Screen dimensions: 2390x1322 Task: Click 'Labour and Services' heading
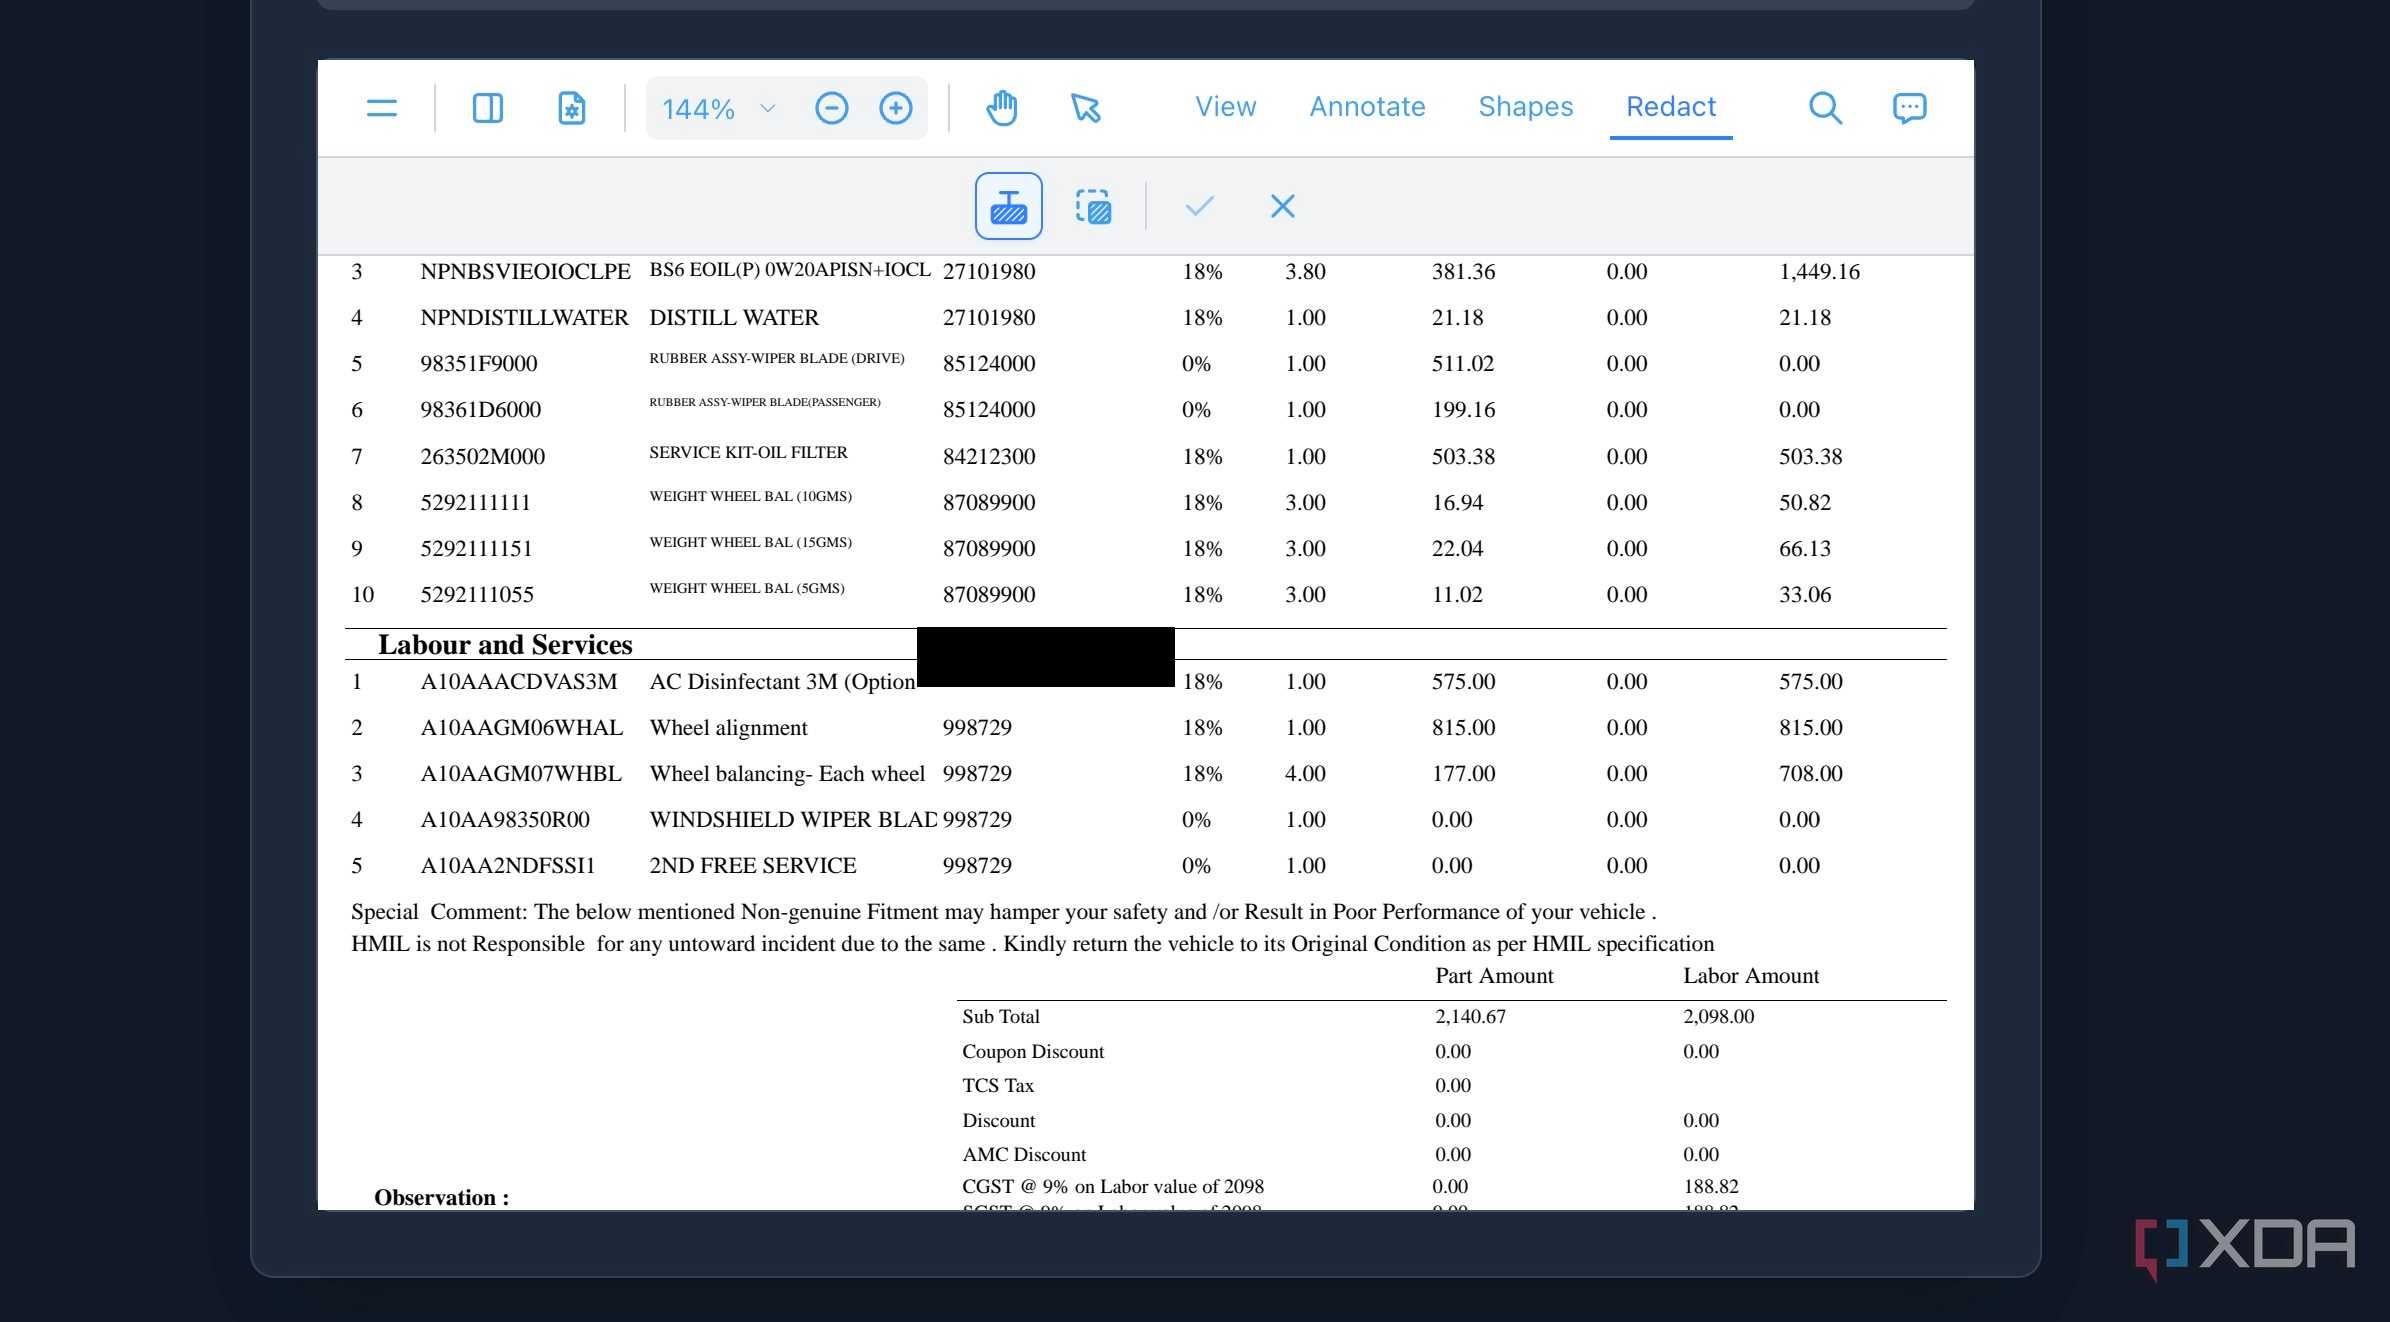(x=505, y=644)
